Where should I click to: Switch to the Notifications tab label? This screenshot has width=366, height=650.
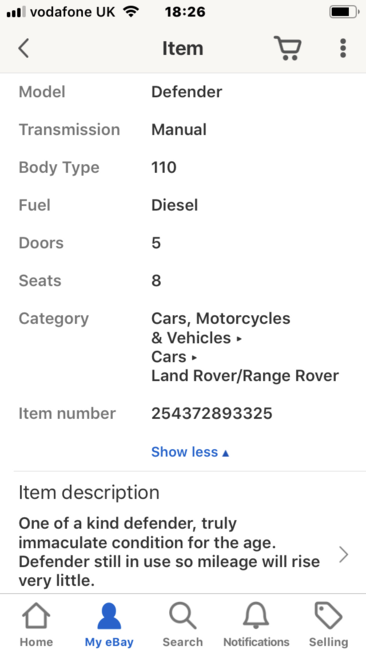(256, 642)
